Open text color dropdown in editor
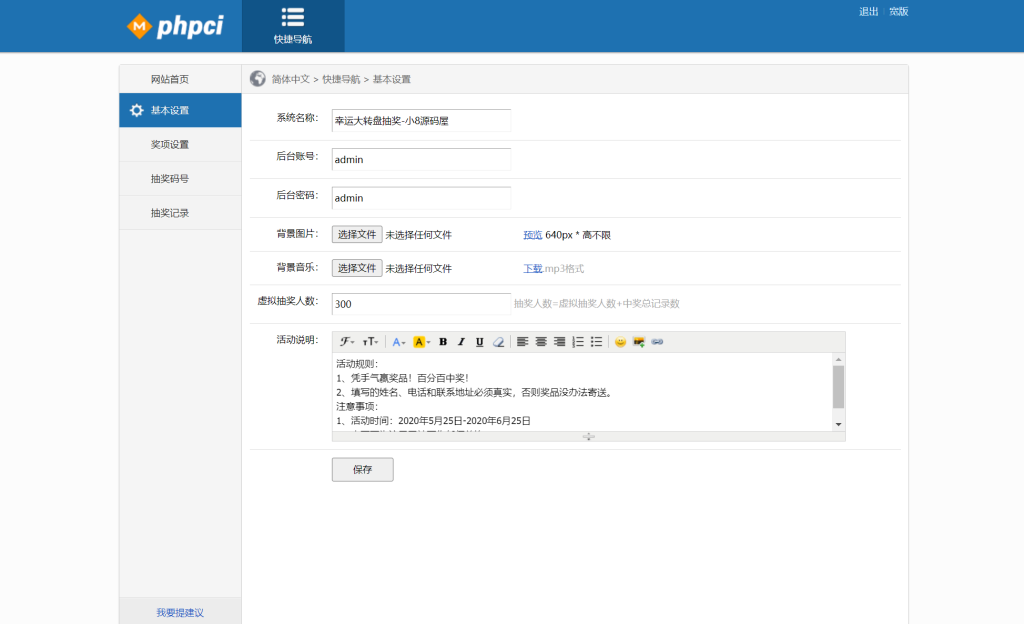Screen dimensions: 1024x624 point(398,342)
